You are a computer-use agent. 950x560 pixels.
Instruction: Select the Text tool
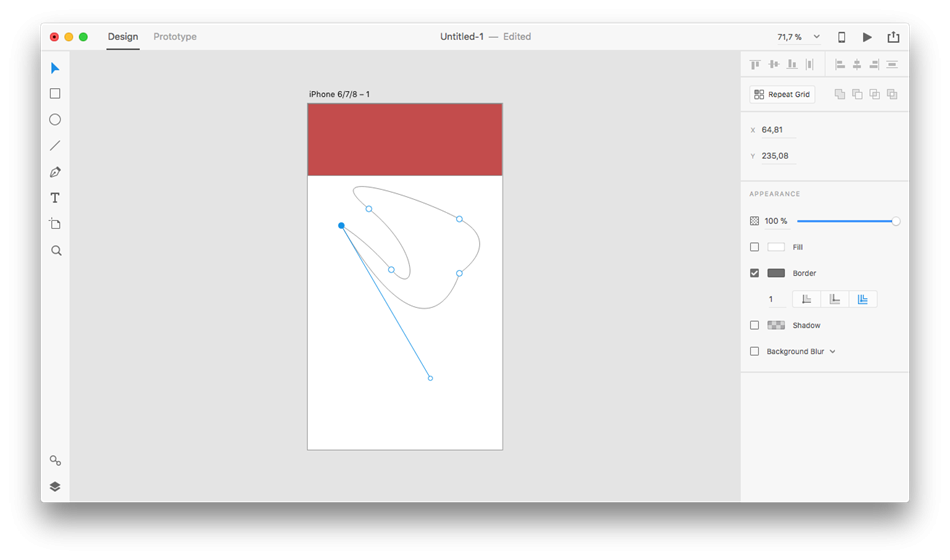(x=55, y=198)
